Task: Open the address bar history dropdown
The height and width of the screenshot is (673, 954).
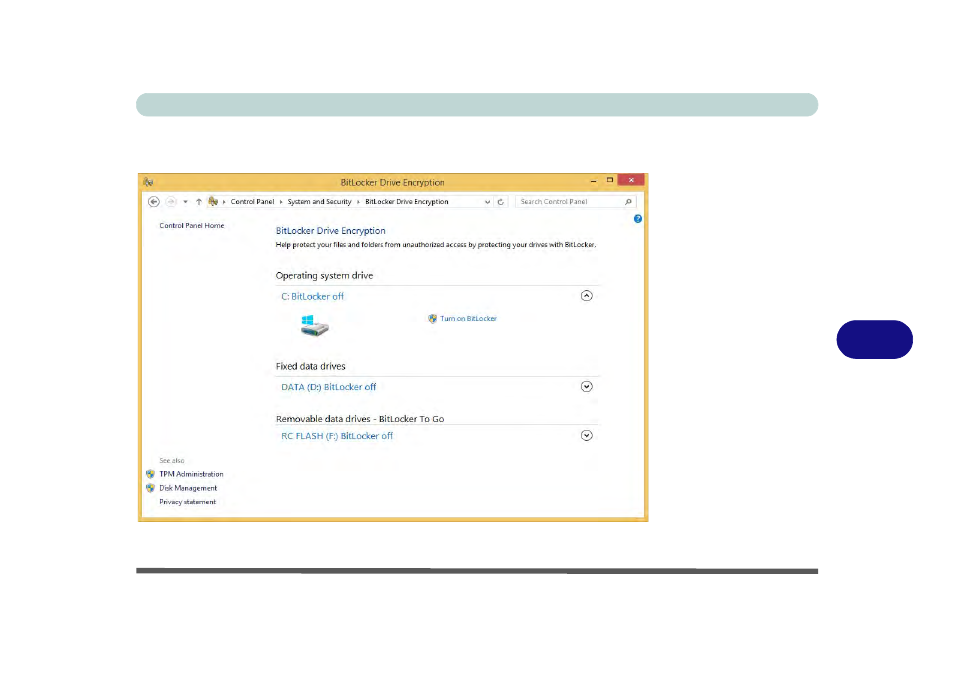Action: (487, 202)
